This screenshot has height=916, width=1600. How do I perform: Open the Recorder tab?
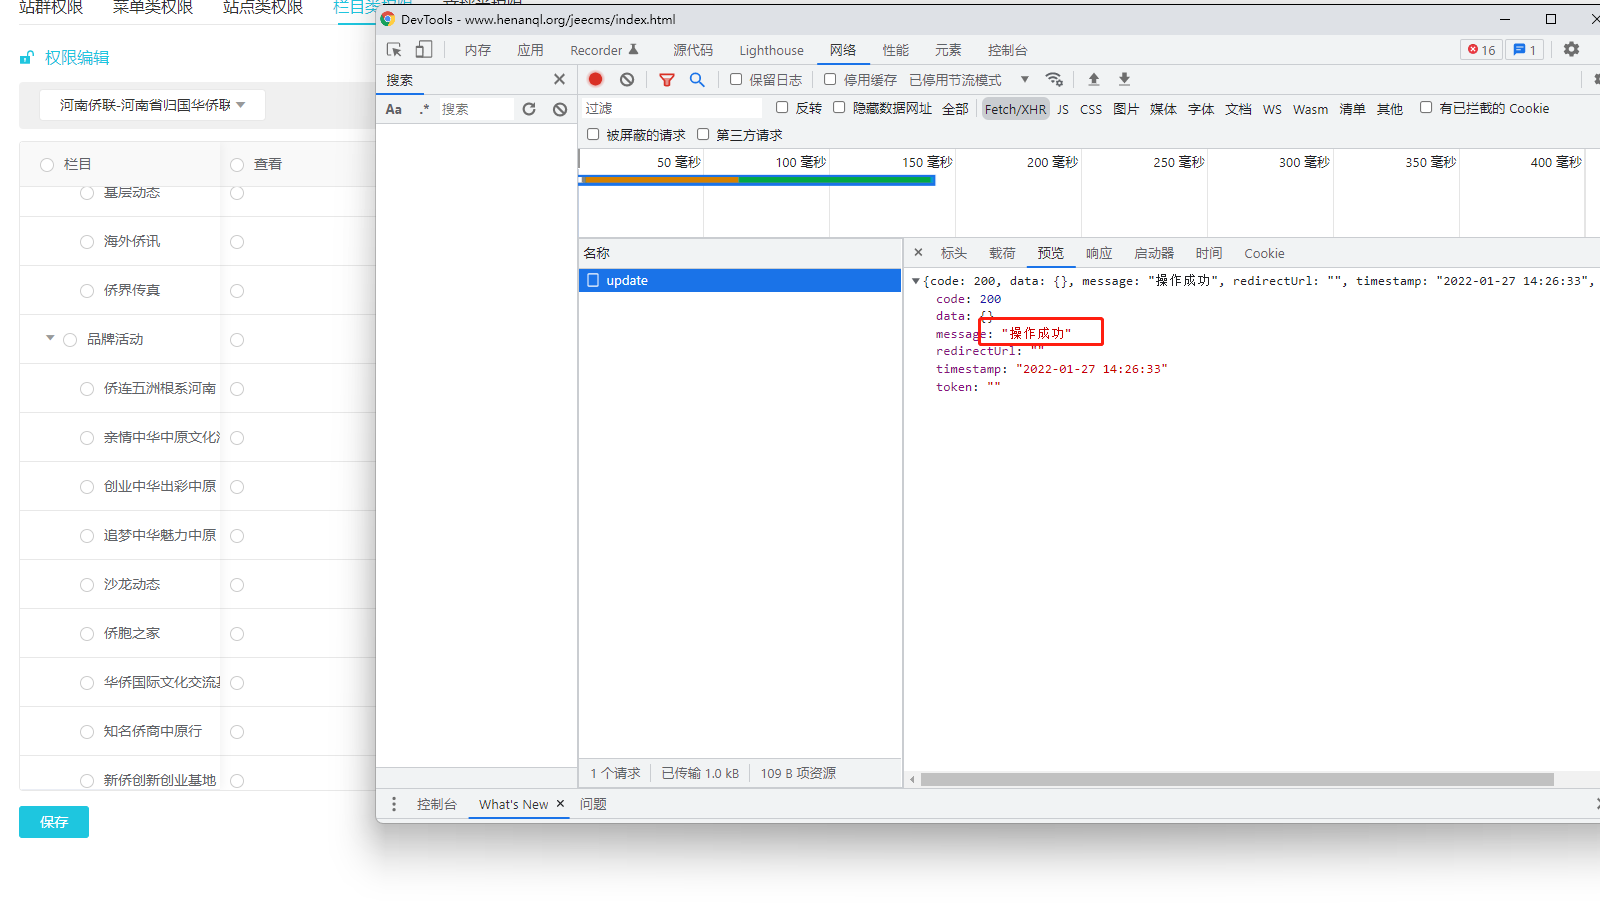tap(604, 50)
